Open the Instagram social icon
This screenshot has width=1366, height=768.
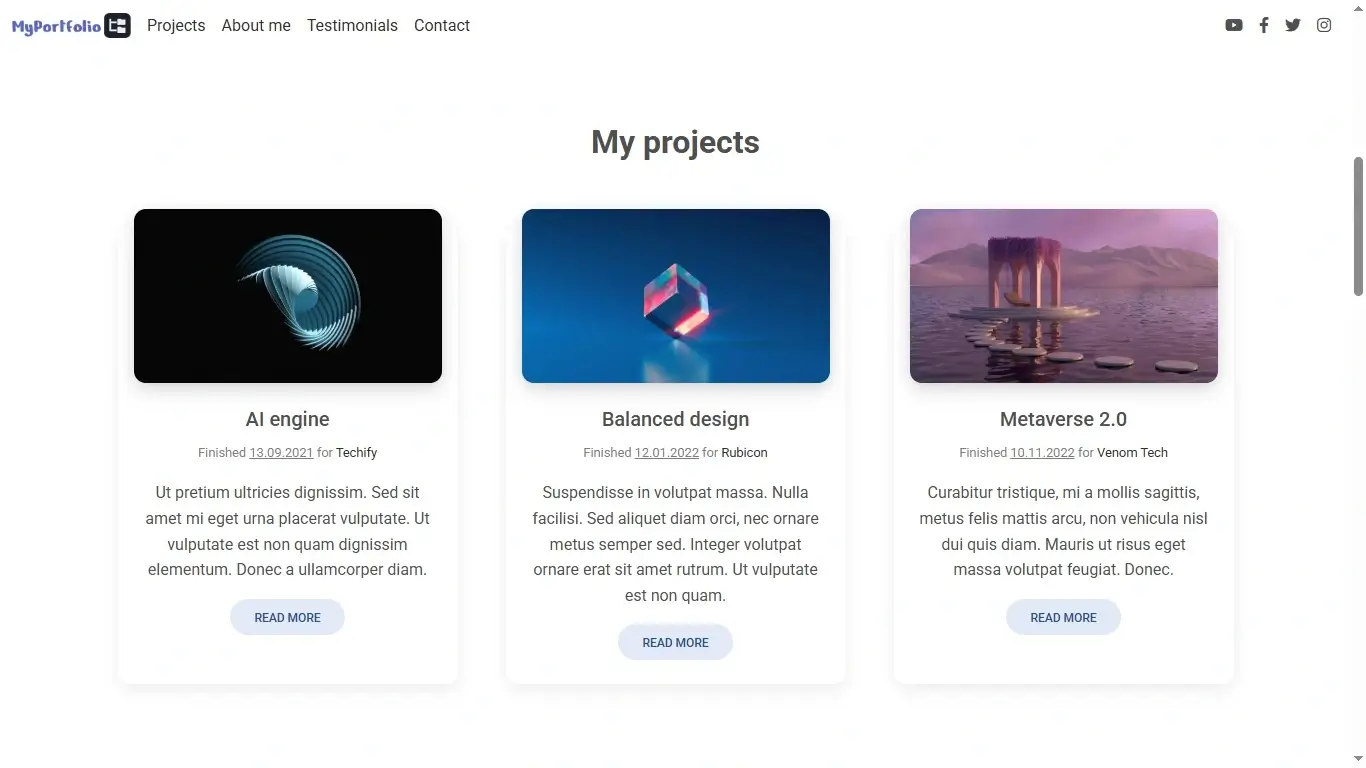1324,25
